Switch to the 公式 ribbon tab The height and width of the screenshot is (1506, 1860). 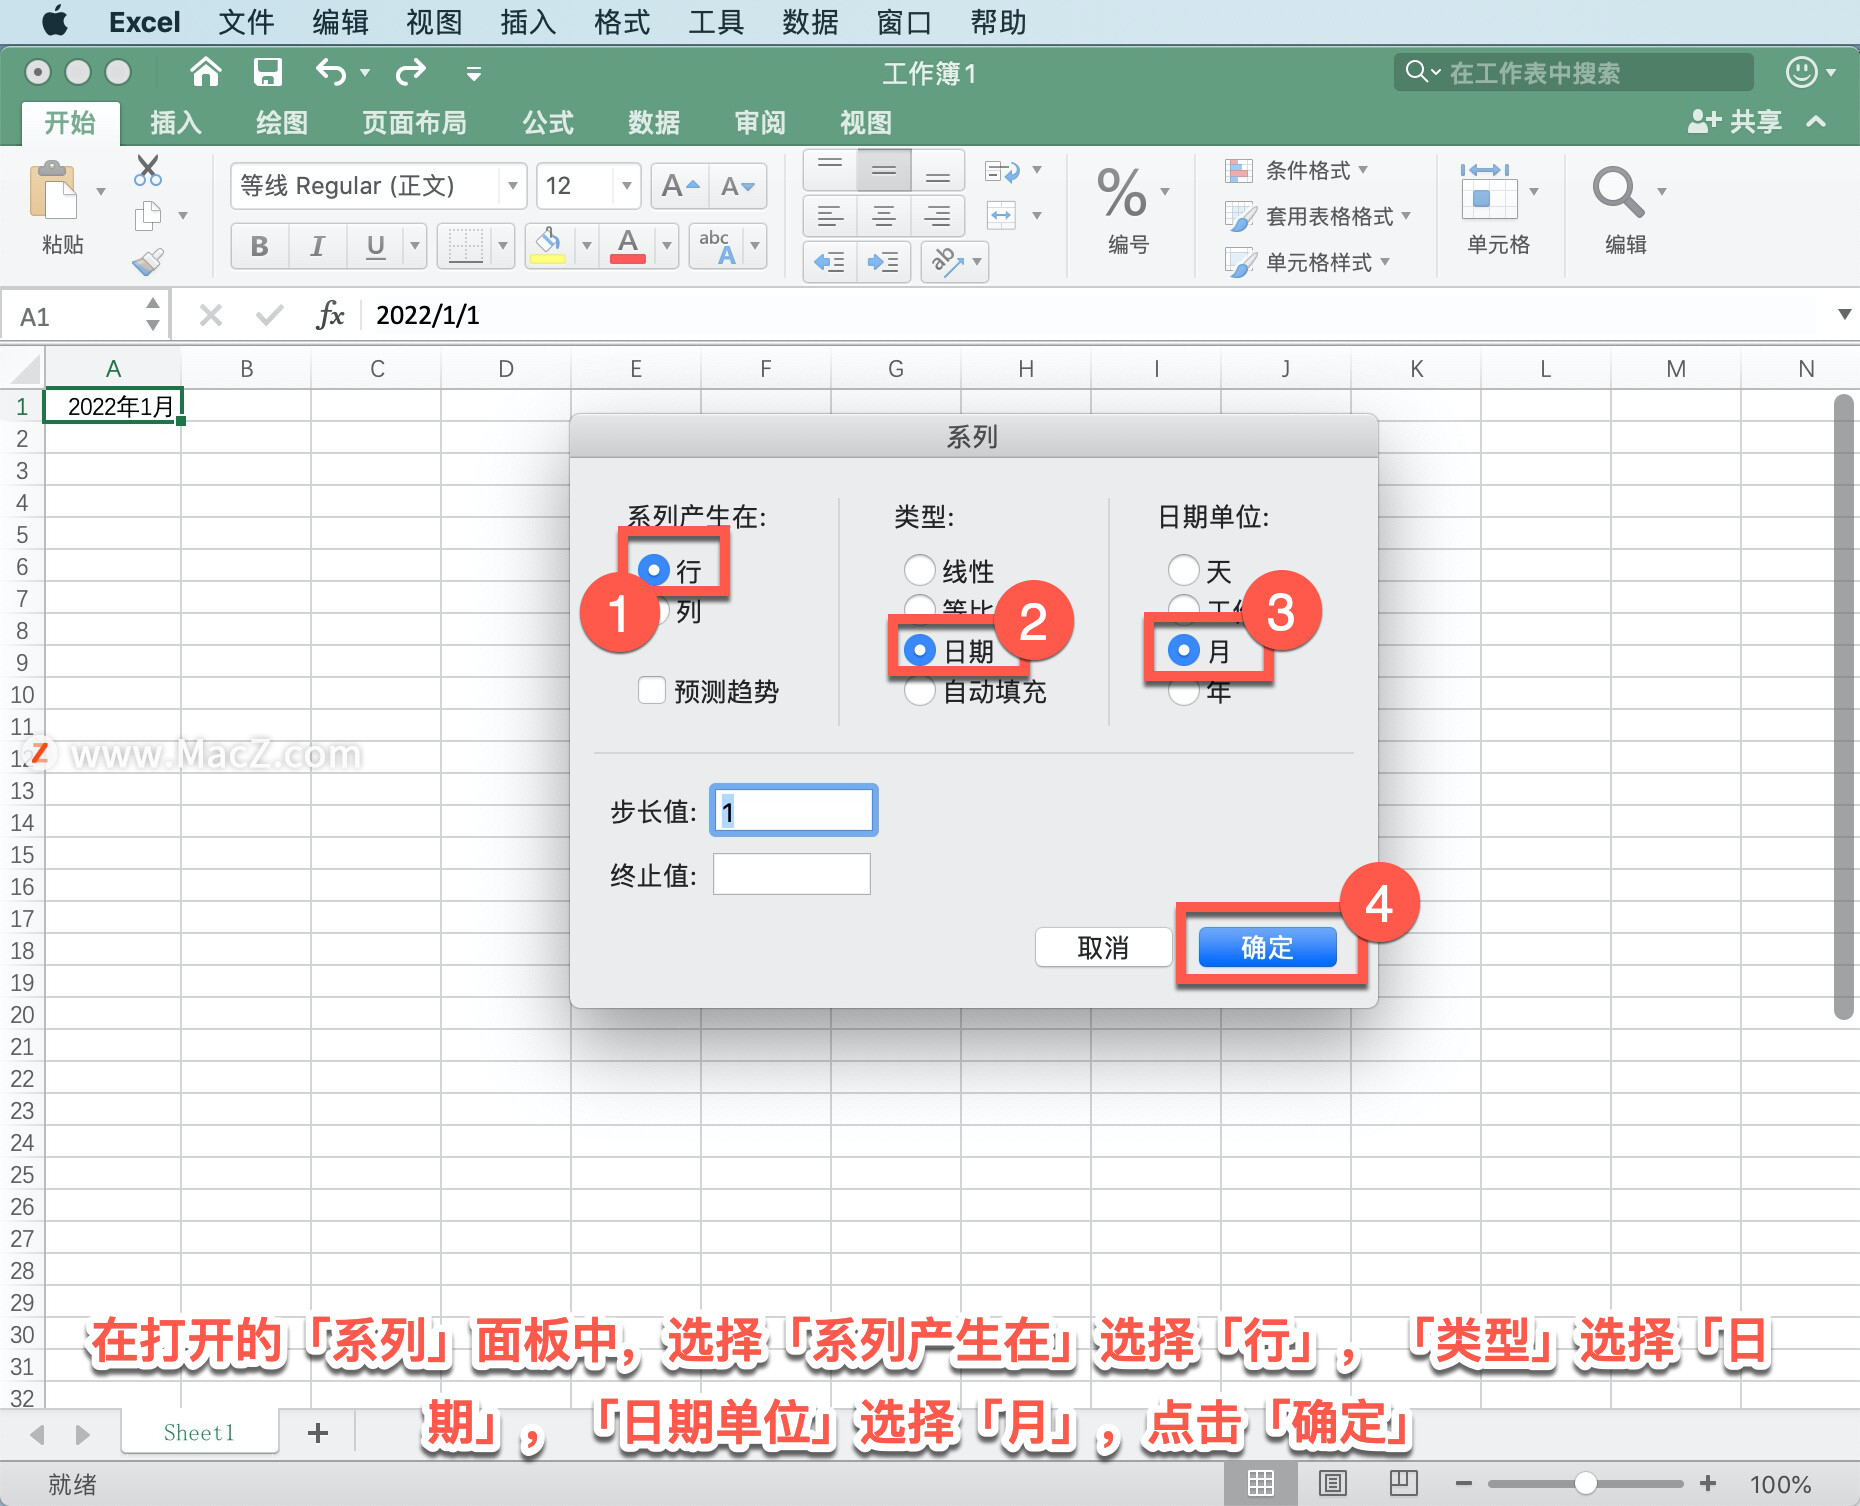(x=548, y=123)
